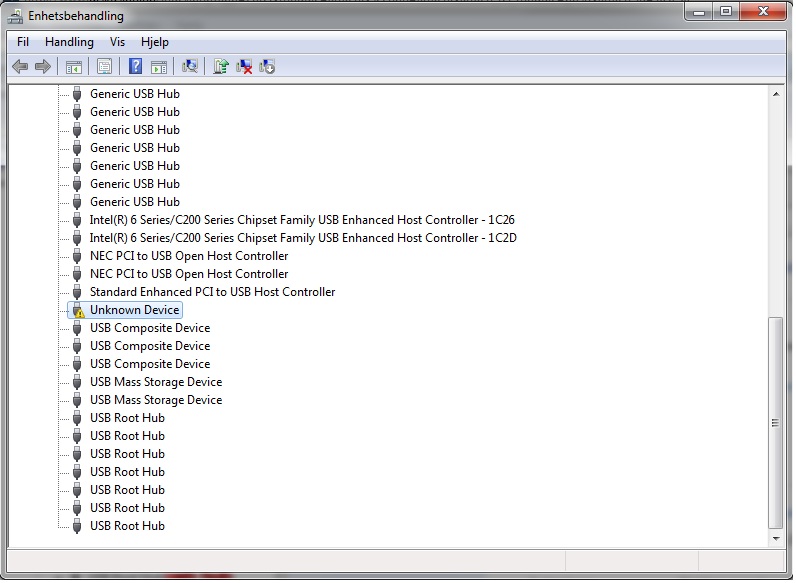796x583 pixels.
Task: Click the USB icon next to the 1C2D controller
Action: click(x=77, y=238)
